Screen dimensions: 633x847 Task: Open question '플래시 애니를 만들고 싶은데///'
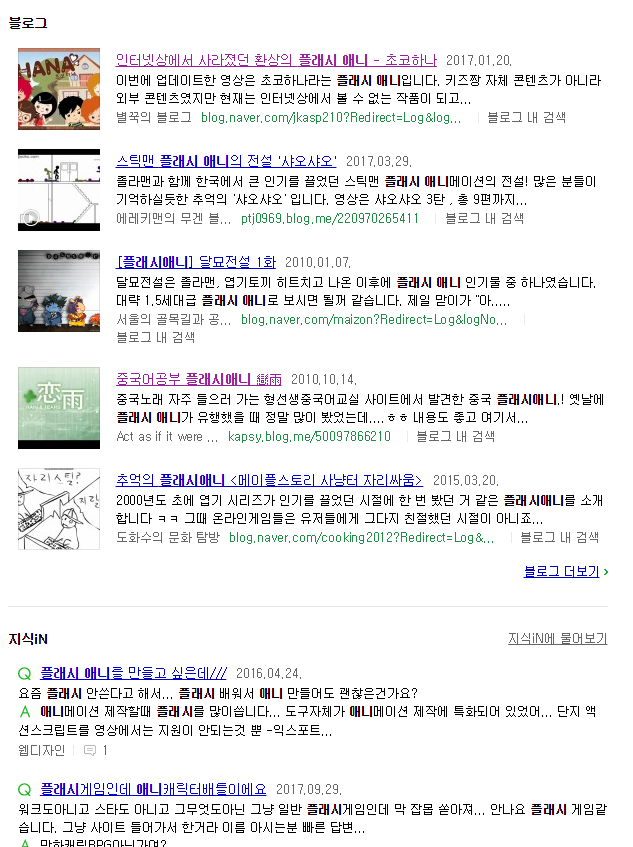133,673
